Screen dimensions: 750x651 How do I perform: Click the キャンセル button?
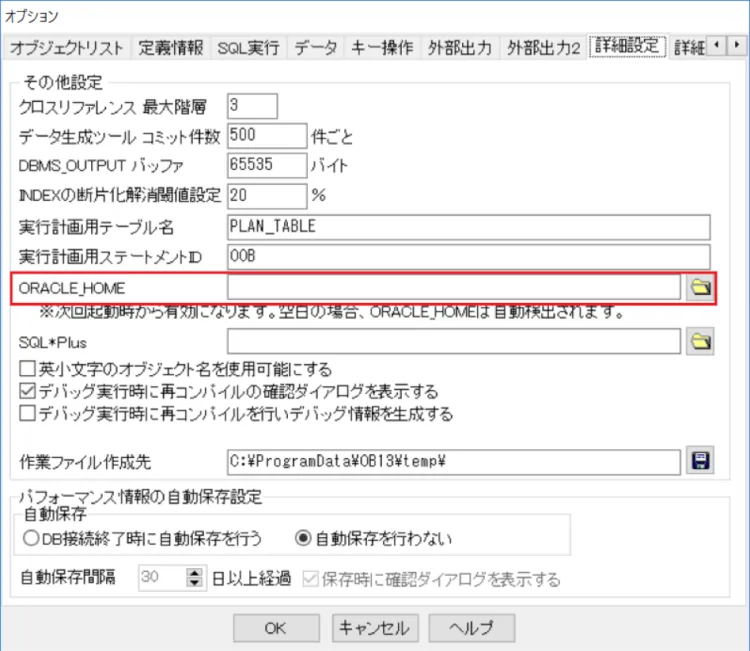pyautogui.click(x=375, y=628)
